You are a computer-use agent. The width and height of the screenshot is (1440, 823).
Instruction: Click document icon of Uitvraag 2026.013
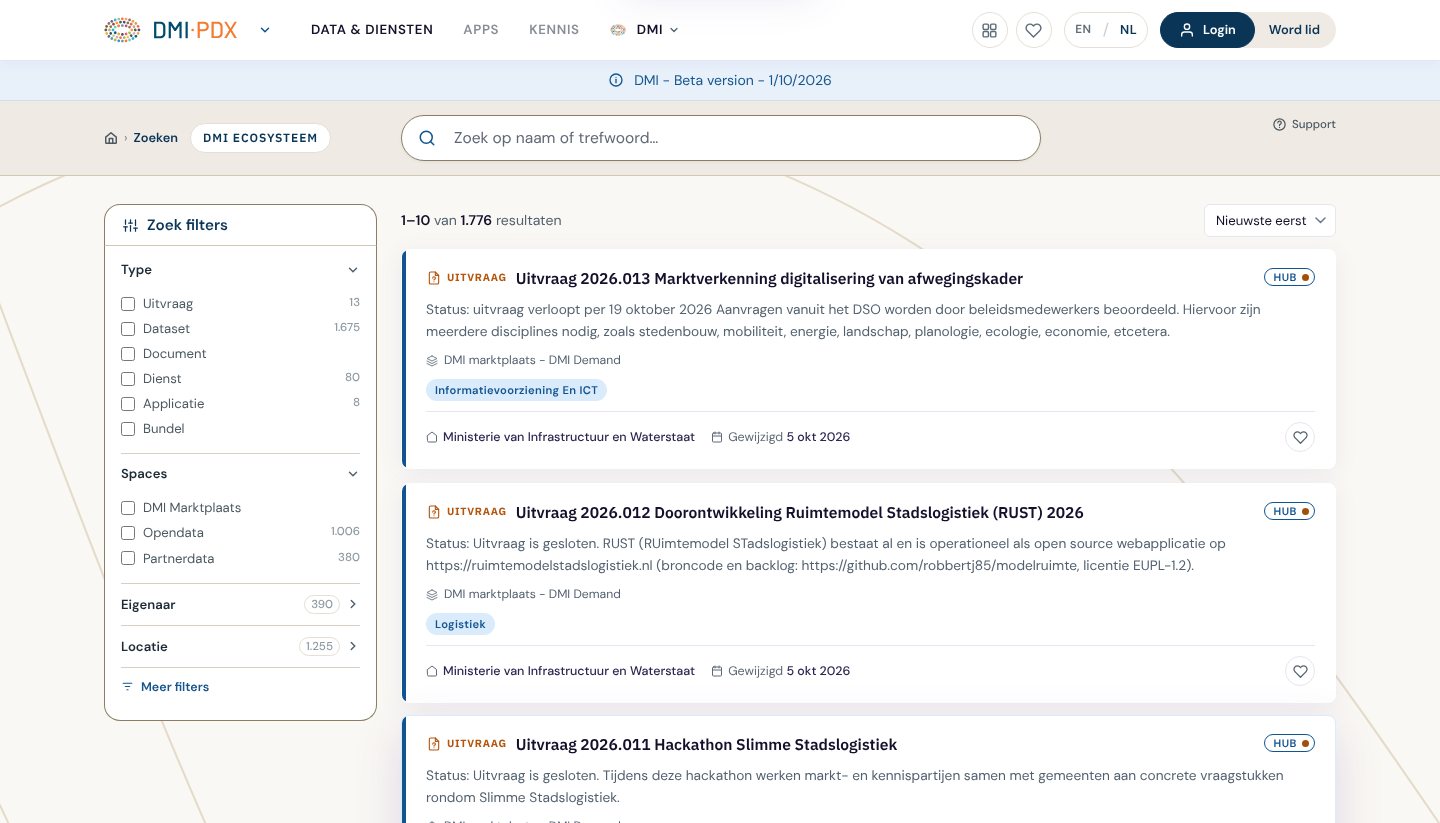434,278
